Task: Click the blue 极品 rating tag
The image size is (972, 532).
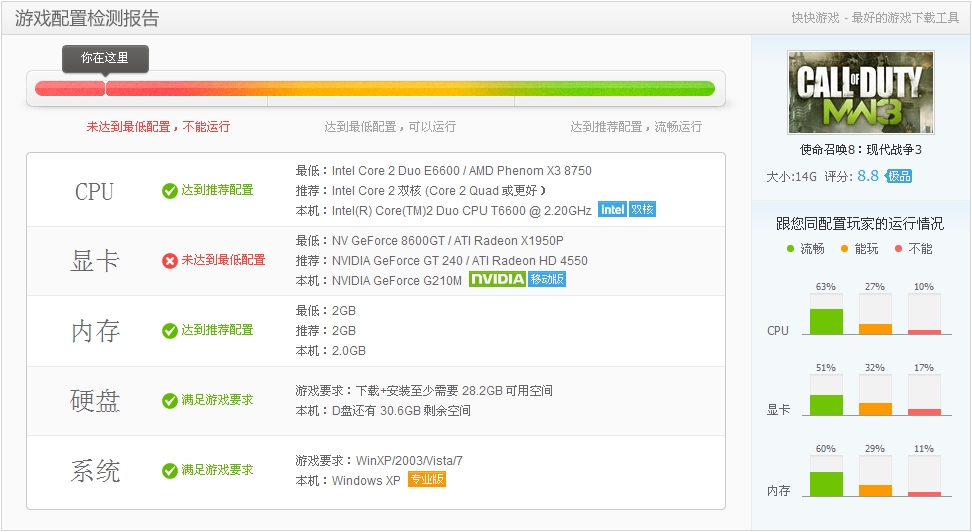Action: pos(899,176)
